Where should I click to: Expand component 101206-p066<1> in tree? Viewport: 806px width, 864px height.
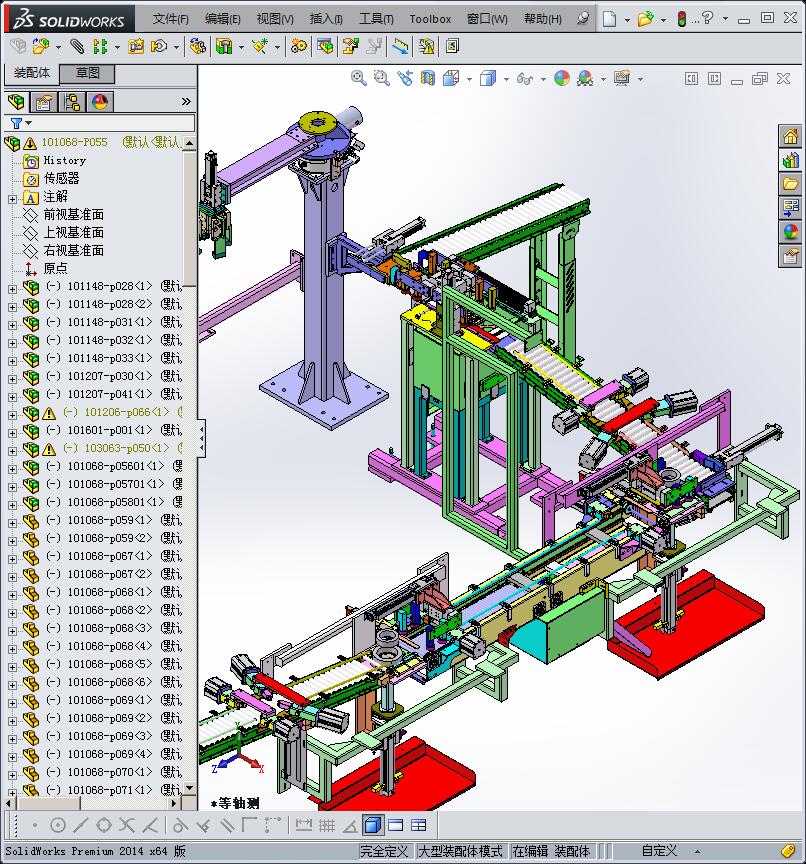[12, 415]
